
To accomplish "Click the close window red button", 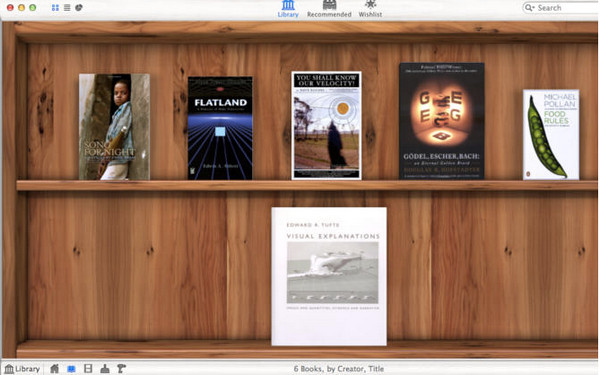I will click(10, 7).
